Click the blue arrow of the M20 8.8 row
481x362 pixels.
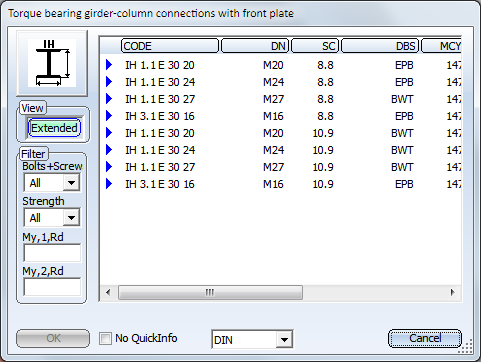click(109, 65)
